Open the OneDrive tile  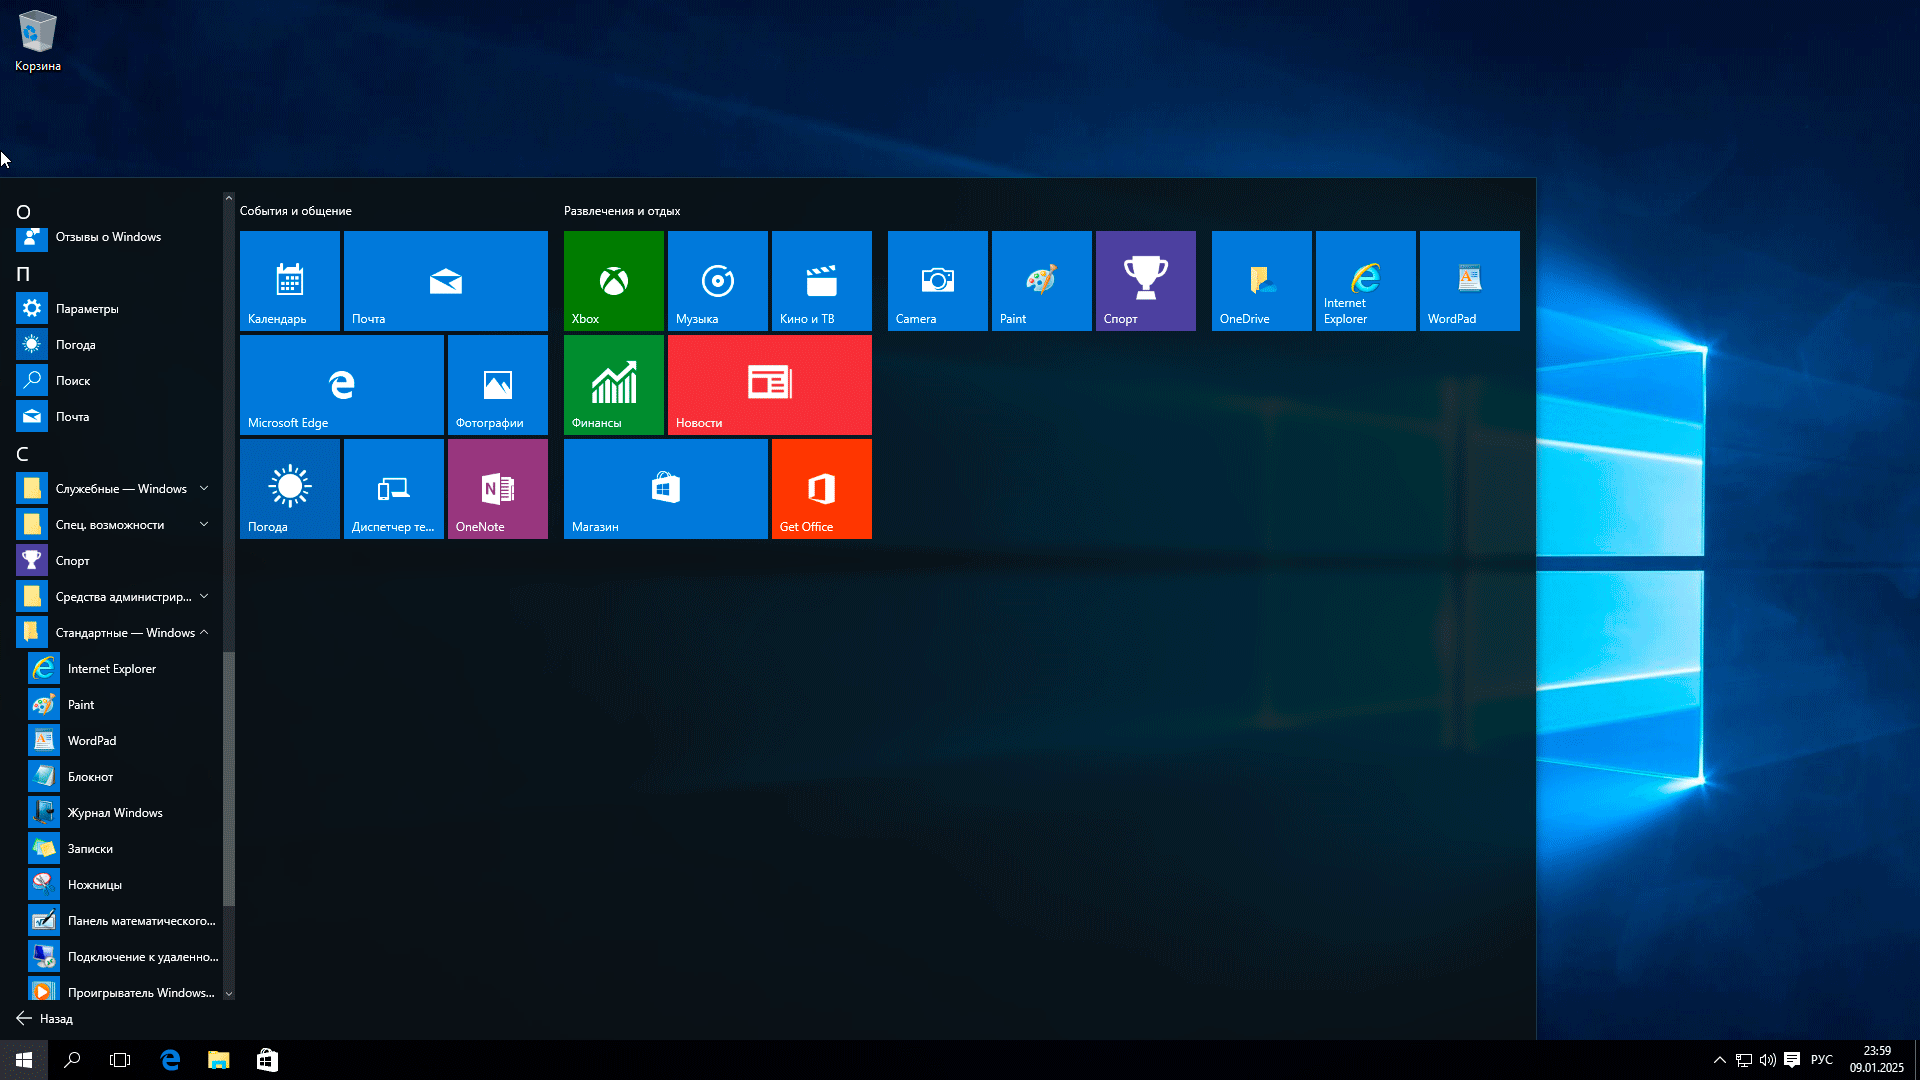click(x=1262, y=281)
